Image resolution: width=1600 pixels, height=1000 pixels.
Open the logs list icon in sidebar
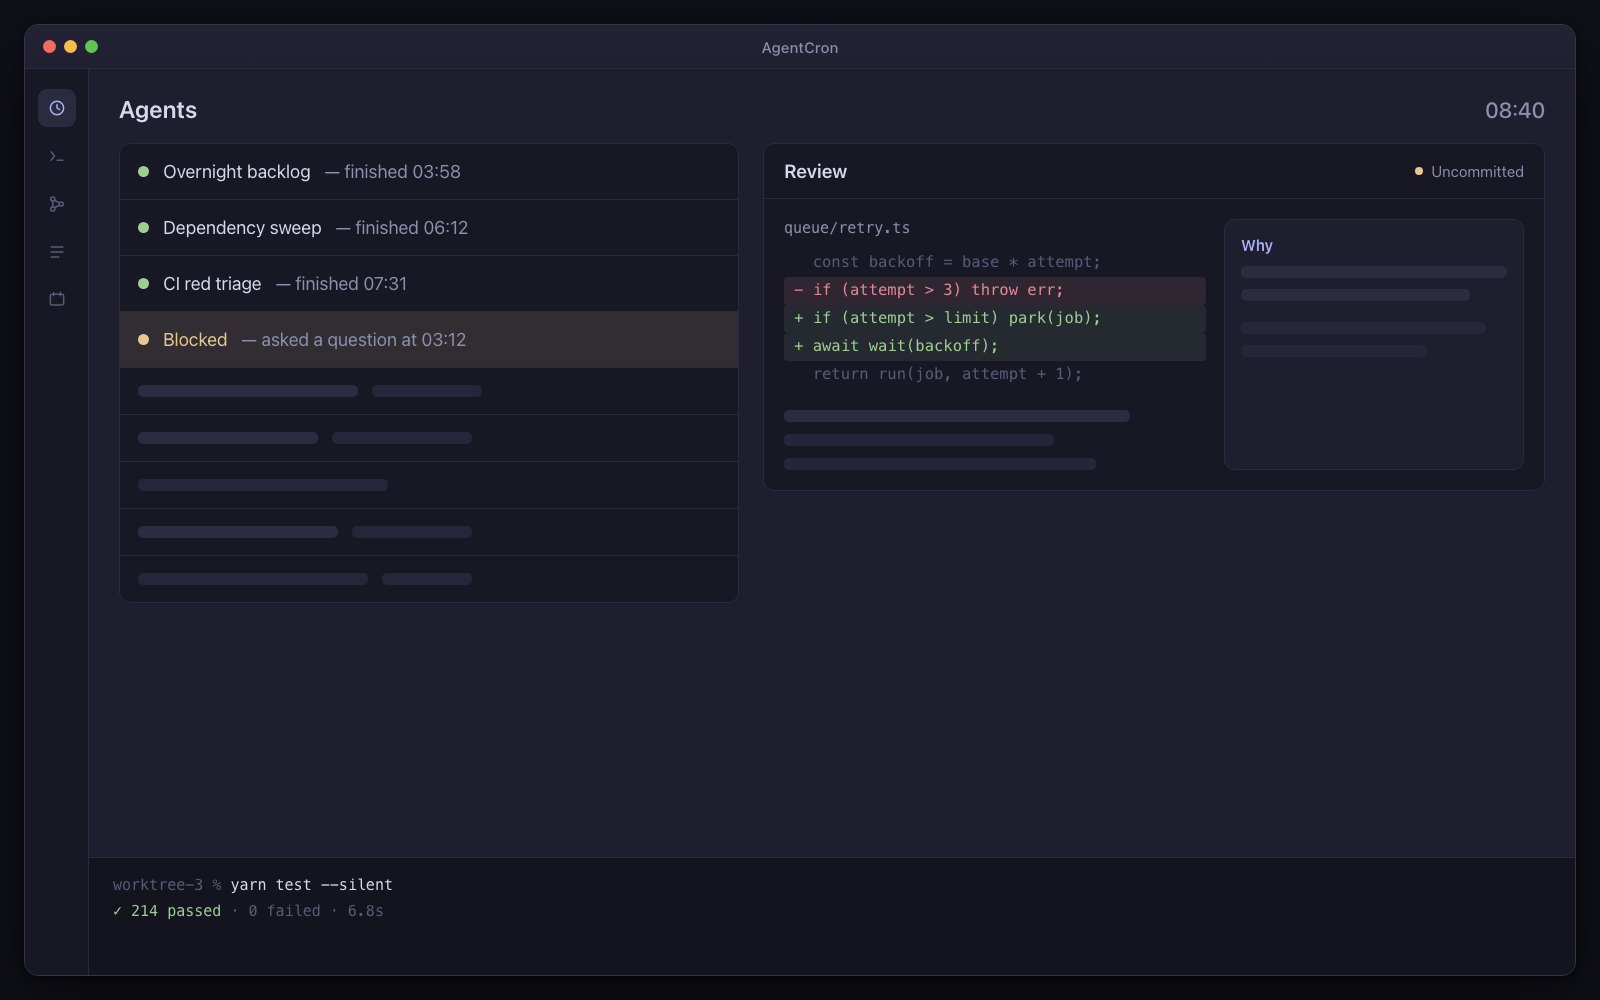pyautogui.click(x=57, y=252)
